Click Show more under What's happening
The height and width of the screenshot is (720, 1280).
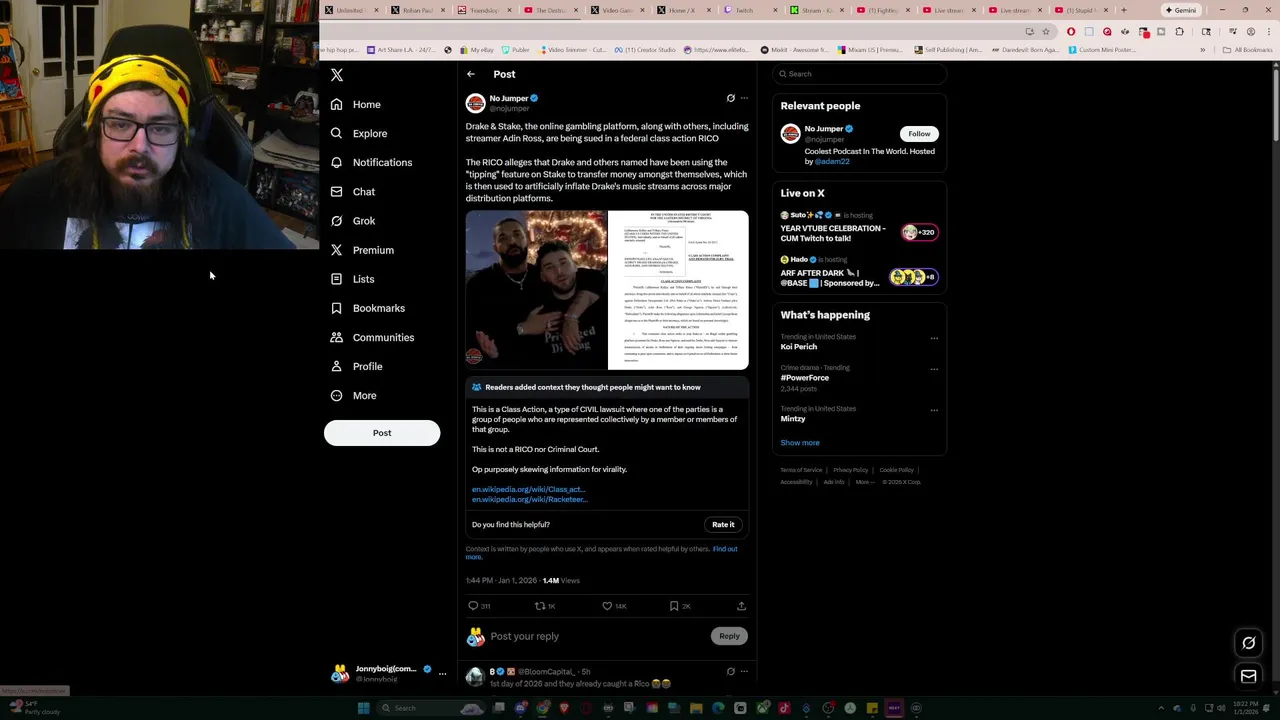click(800, 443)
